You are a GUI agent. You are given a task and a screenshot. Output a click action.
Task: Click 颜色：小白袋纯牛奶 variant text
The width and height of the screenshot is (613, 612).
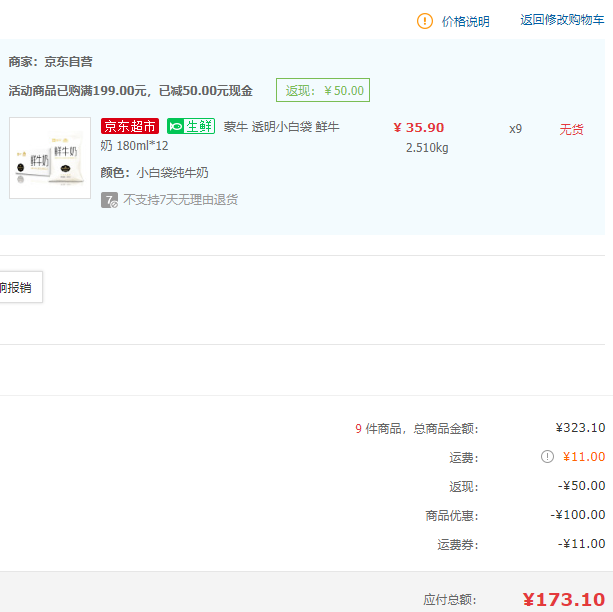[x=154, y=172]
